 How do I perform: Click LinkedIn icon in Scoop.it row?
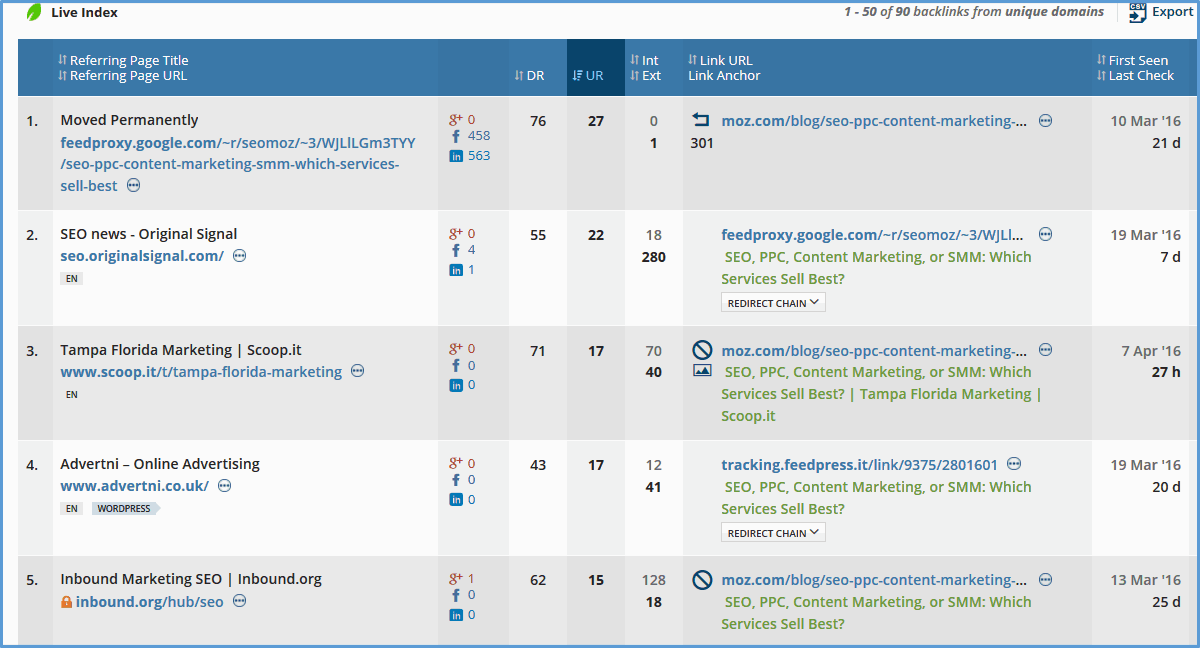pyautogui.click(x=456, y=385)
